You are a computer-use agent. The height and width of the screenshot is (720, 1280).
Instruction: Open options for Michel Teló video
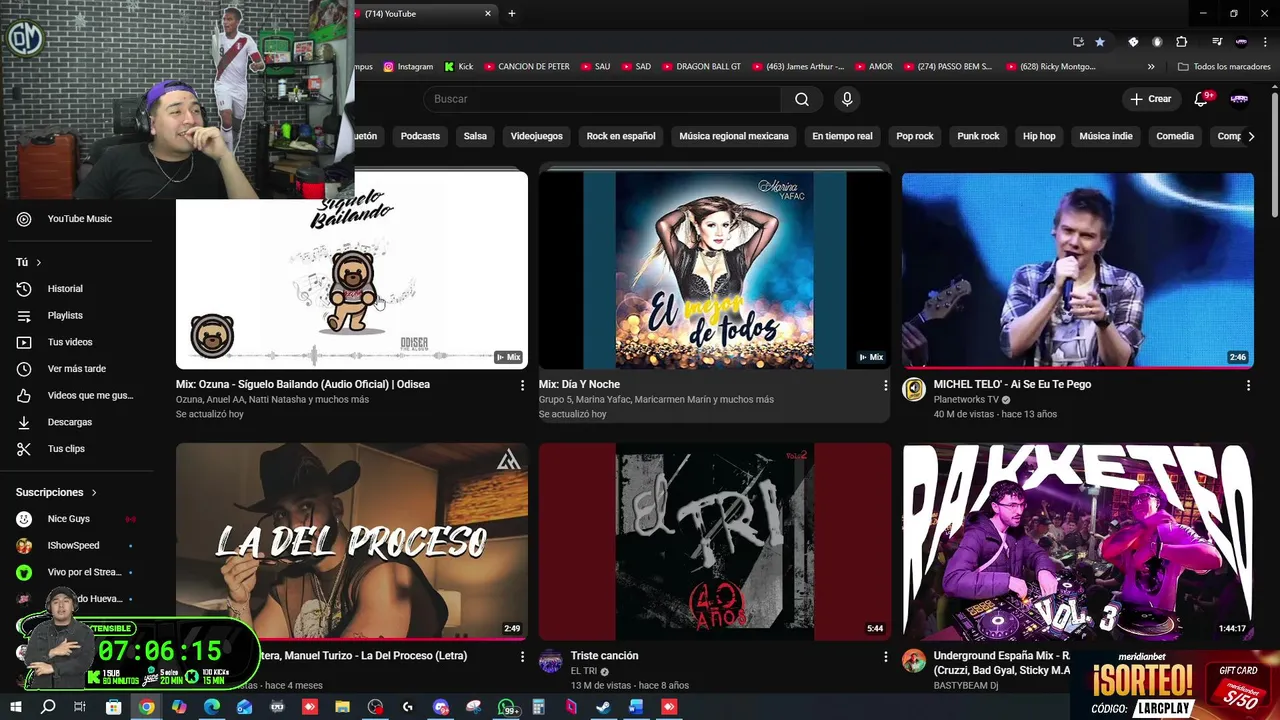(x=1248, y=385)
